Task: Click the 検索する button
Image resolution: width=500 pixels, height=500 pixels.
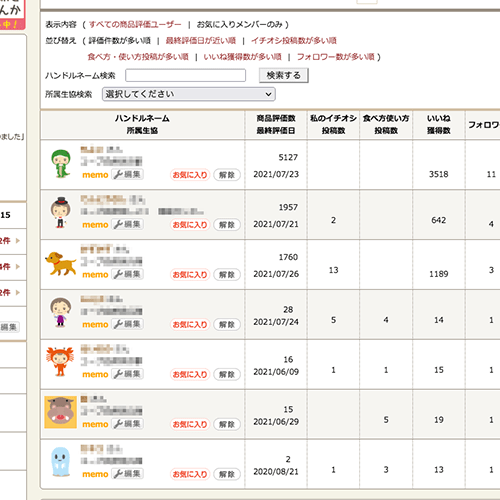Action: 284,75
